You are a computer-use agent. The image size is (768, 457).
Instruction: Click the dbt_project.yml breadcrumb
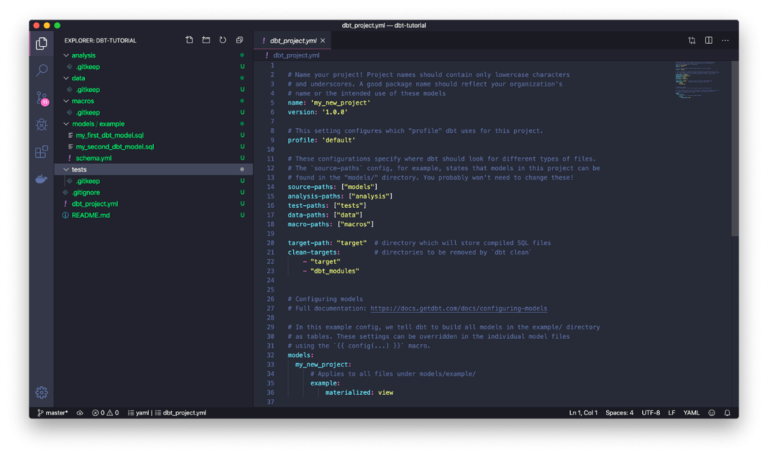[x=296, y=55]
